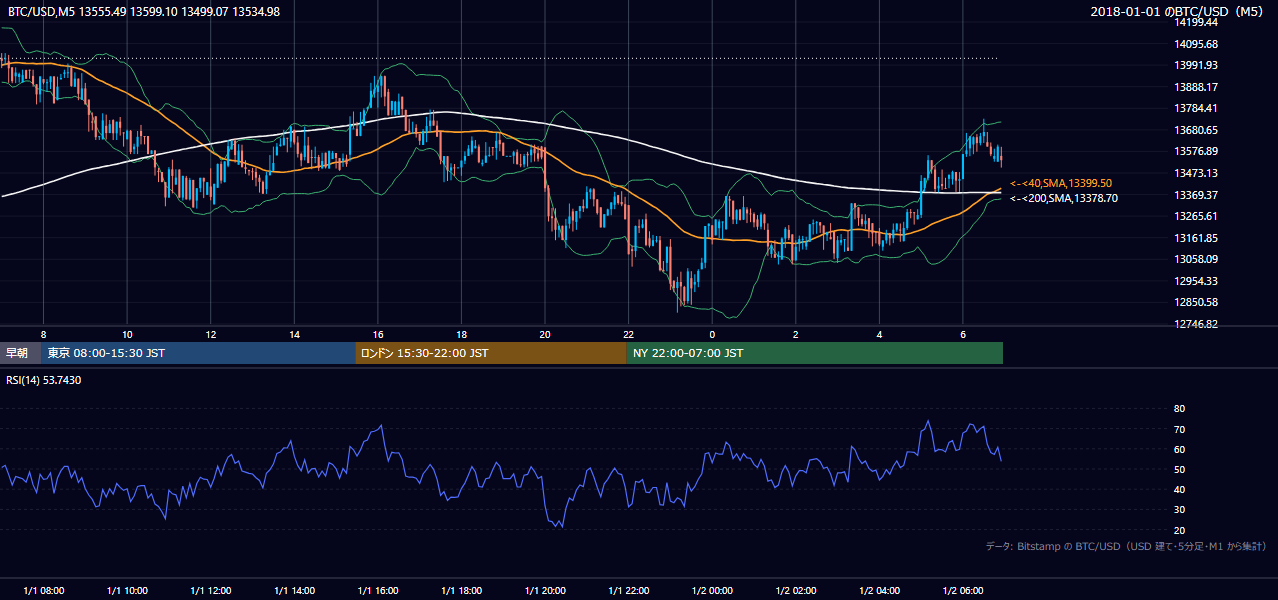Click the 1/1 10:00 bottom time label

click(127, 590)
